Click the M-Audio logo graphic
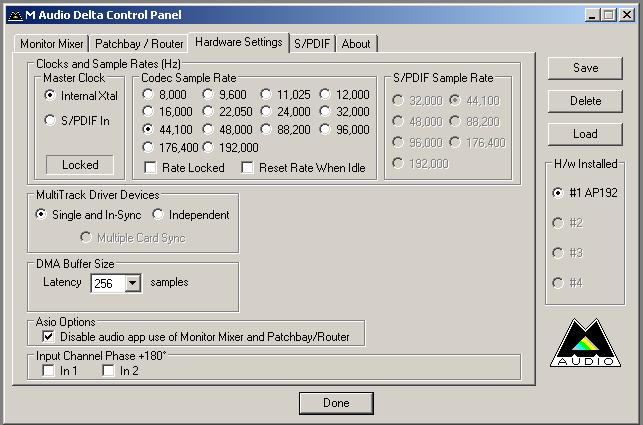 tap(585, 343)
